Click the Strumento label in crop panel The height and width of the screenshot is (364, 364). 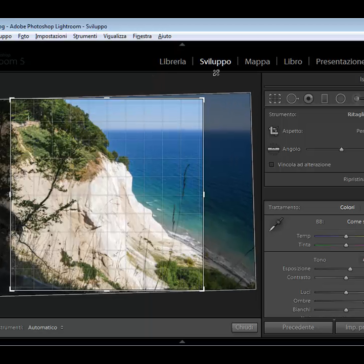pyautogui.click(x=283, y=114)
